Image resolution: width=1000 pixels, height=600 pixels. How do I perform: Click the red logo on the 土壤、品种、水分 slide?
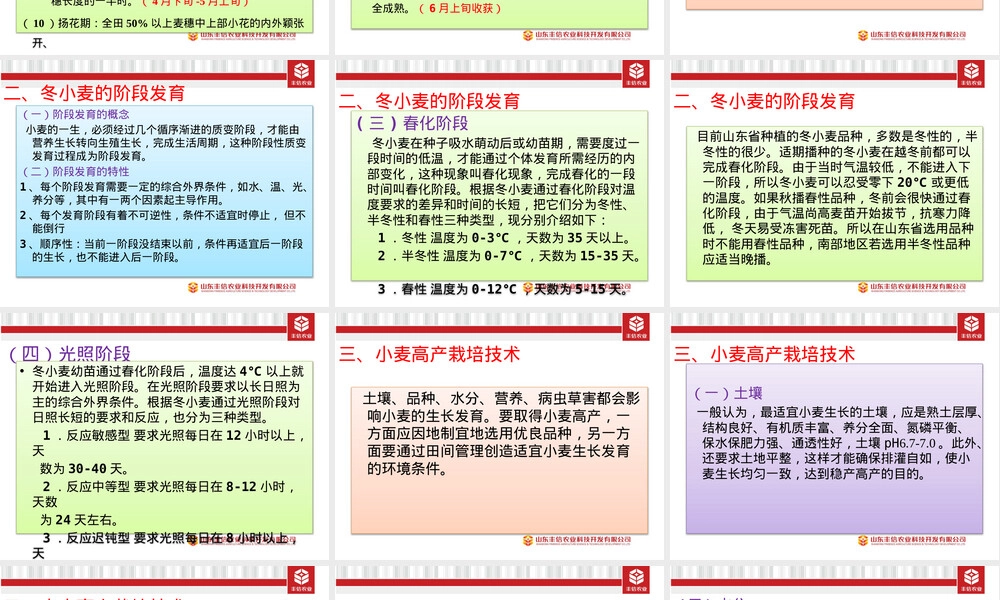pyautogui.click(x=636, y=326)
